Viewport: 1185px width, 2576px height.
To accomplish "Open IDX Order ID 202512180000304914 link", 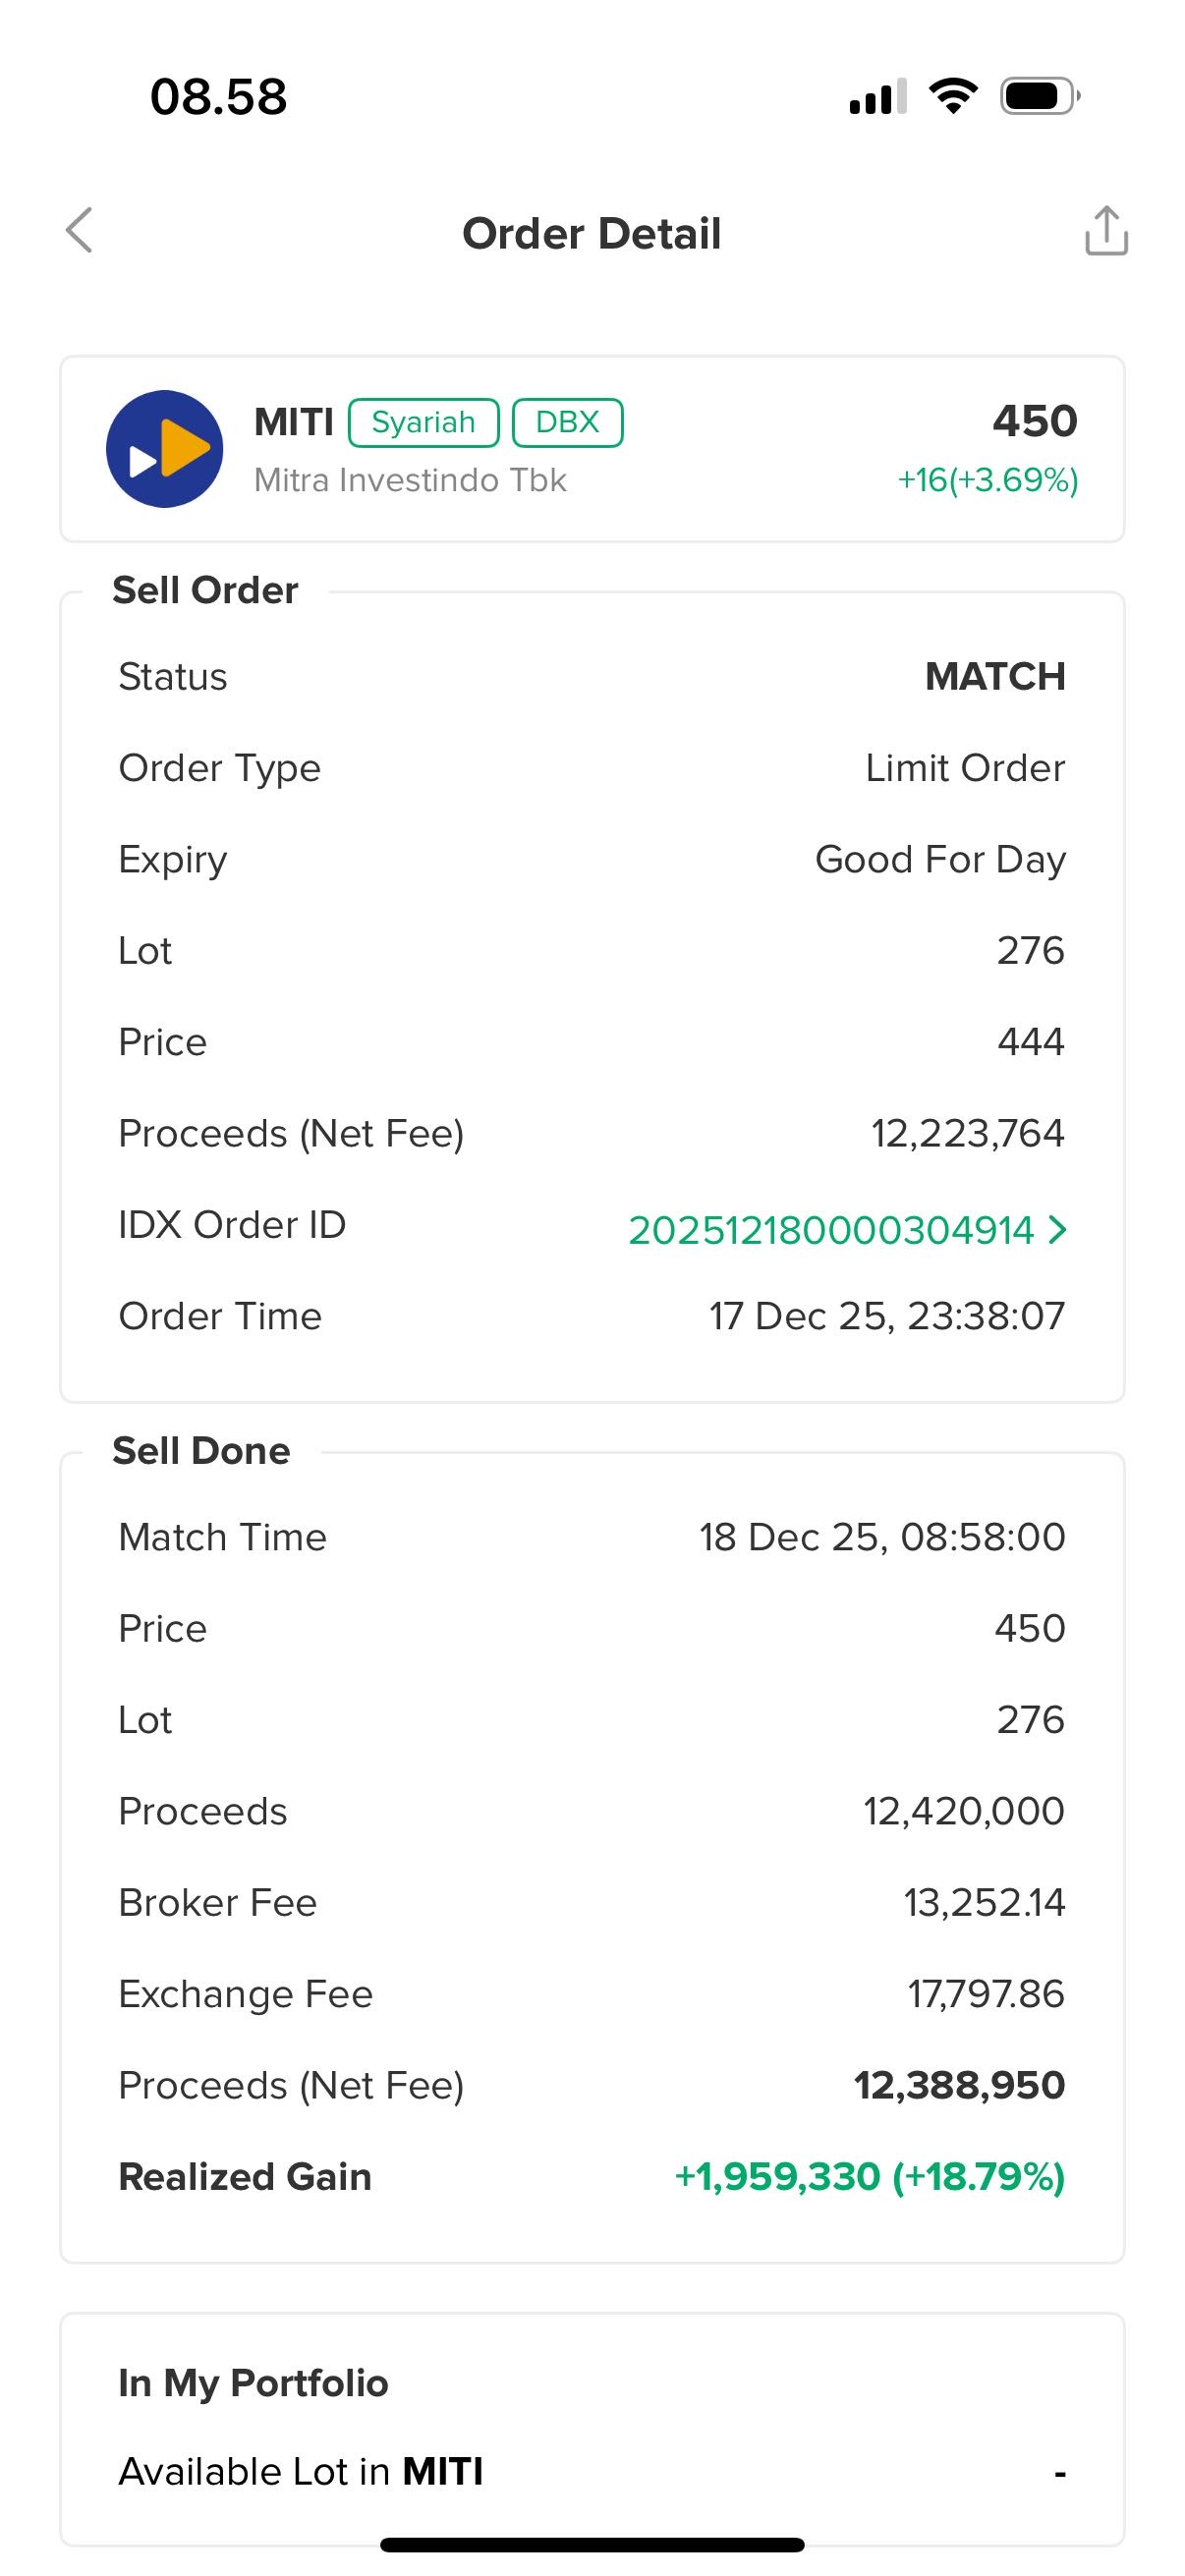I will pos(830,1230).
